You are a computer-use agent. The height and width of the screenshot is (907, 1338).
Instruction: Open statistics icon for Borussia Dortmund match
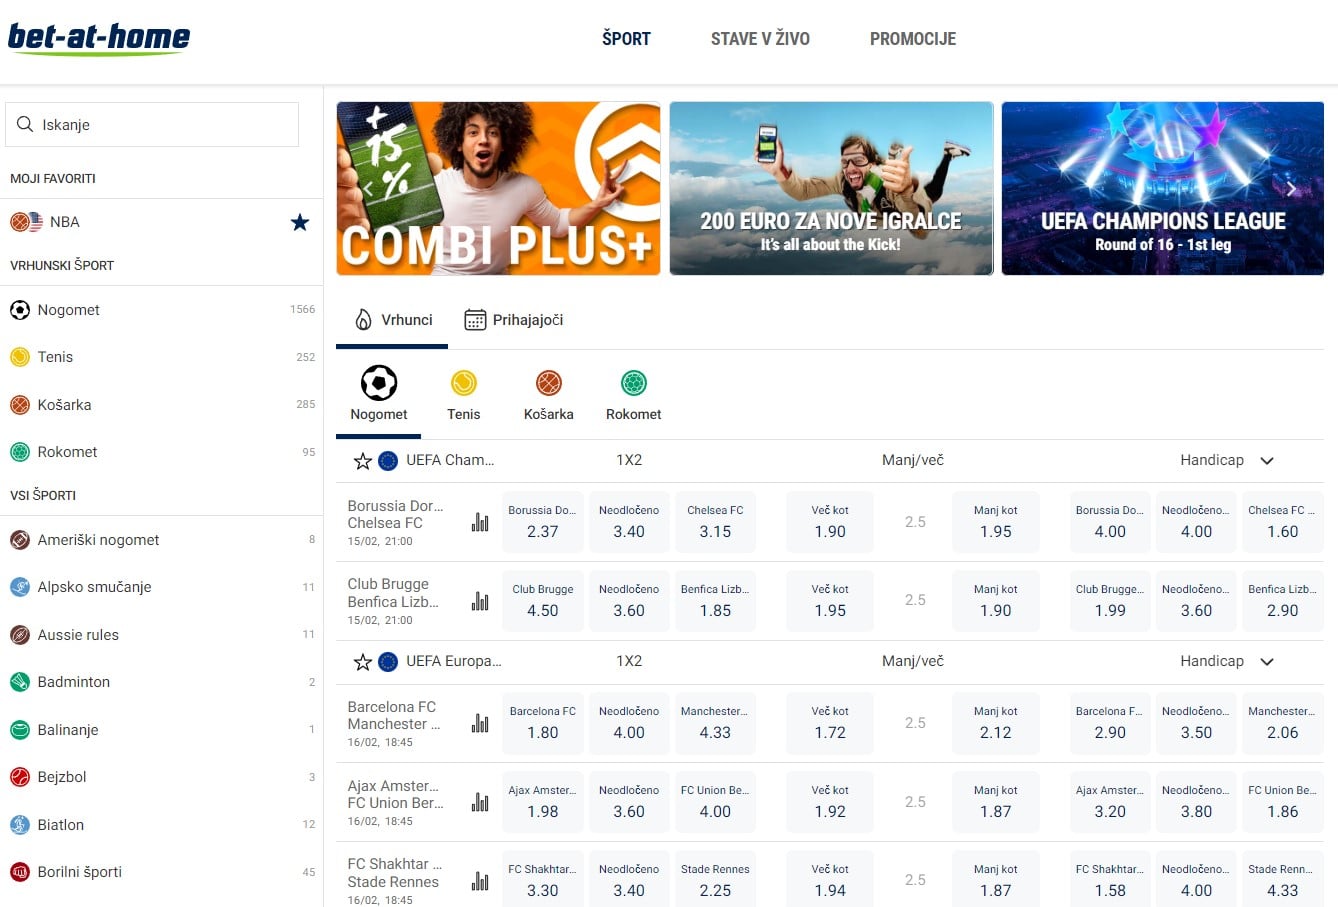[480, 522]
